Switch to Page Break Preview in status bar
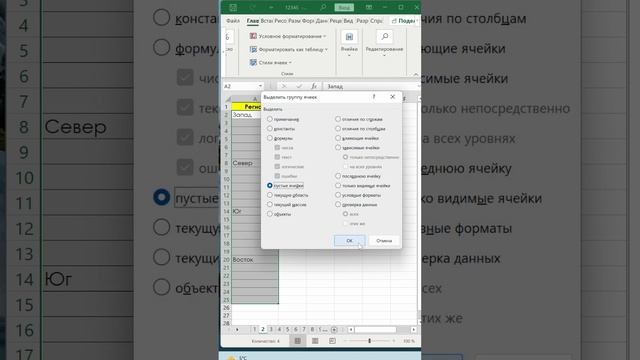The height and width of the screenshot is (360, 640). [x=332, y=341]
